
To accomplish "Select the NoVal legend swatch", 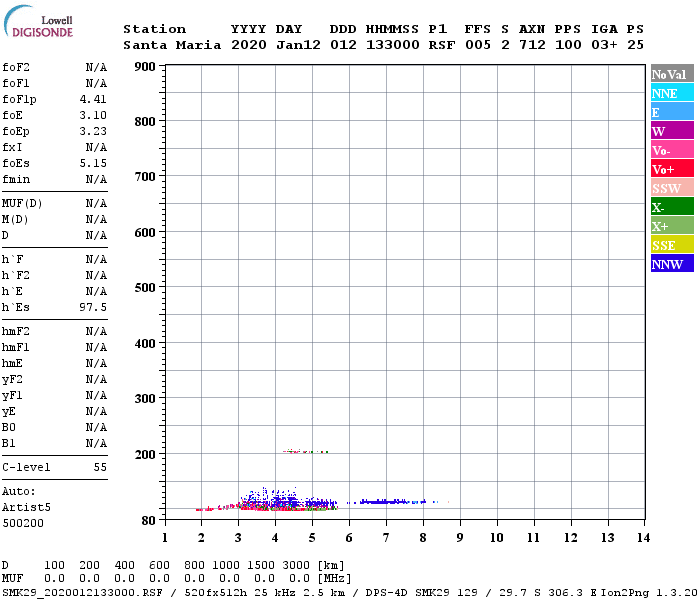I will tap(672, 74).
